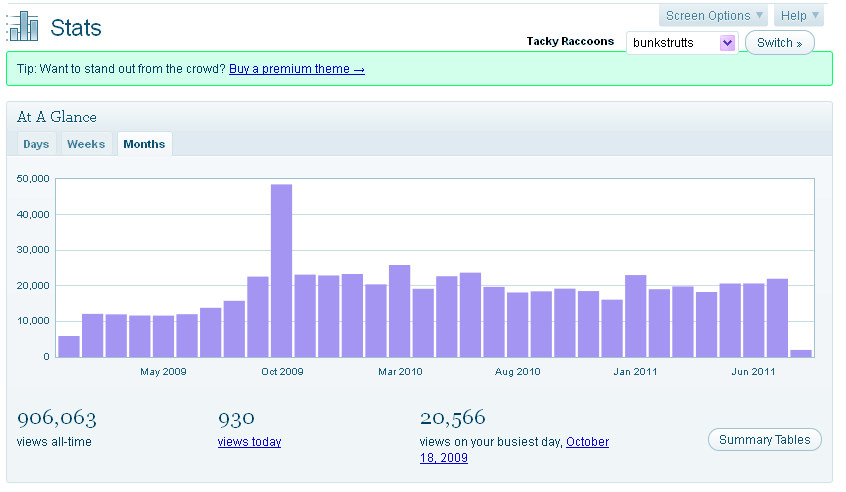Open the bunkstrutts blog selector dropdown
This screenshot has height=492, width=846.
click(682, 43)
